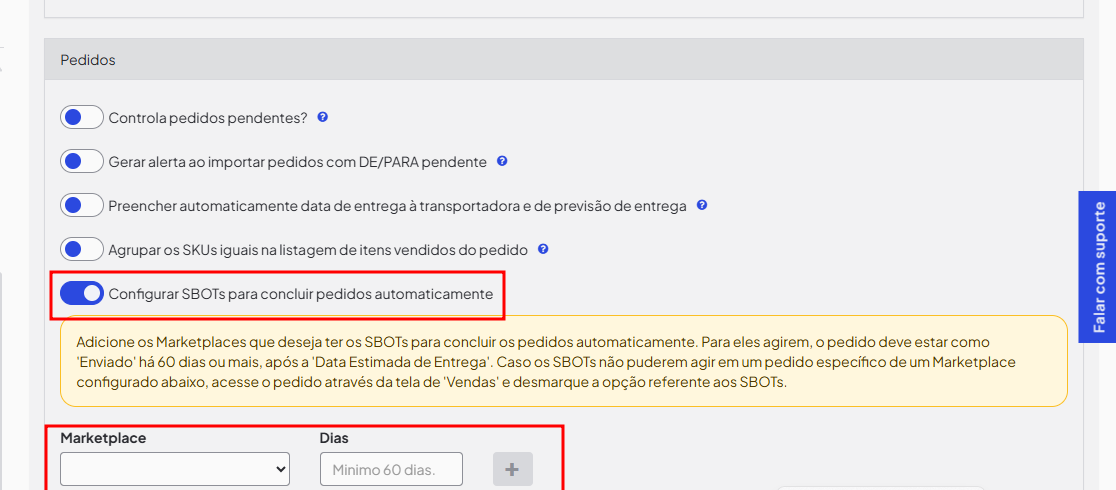Click help icon beside DE/PARA pendente alert
This screenshot has width=1116, height=490.
[502, 161]
